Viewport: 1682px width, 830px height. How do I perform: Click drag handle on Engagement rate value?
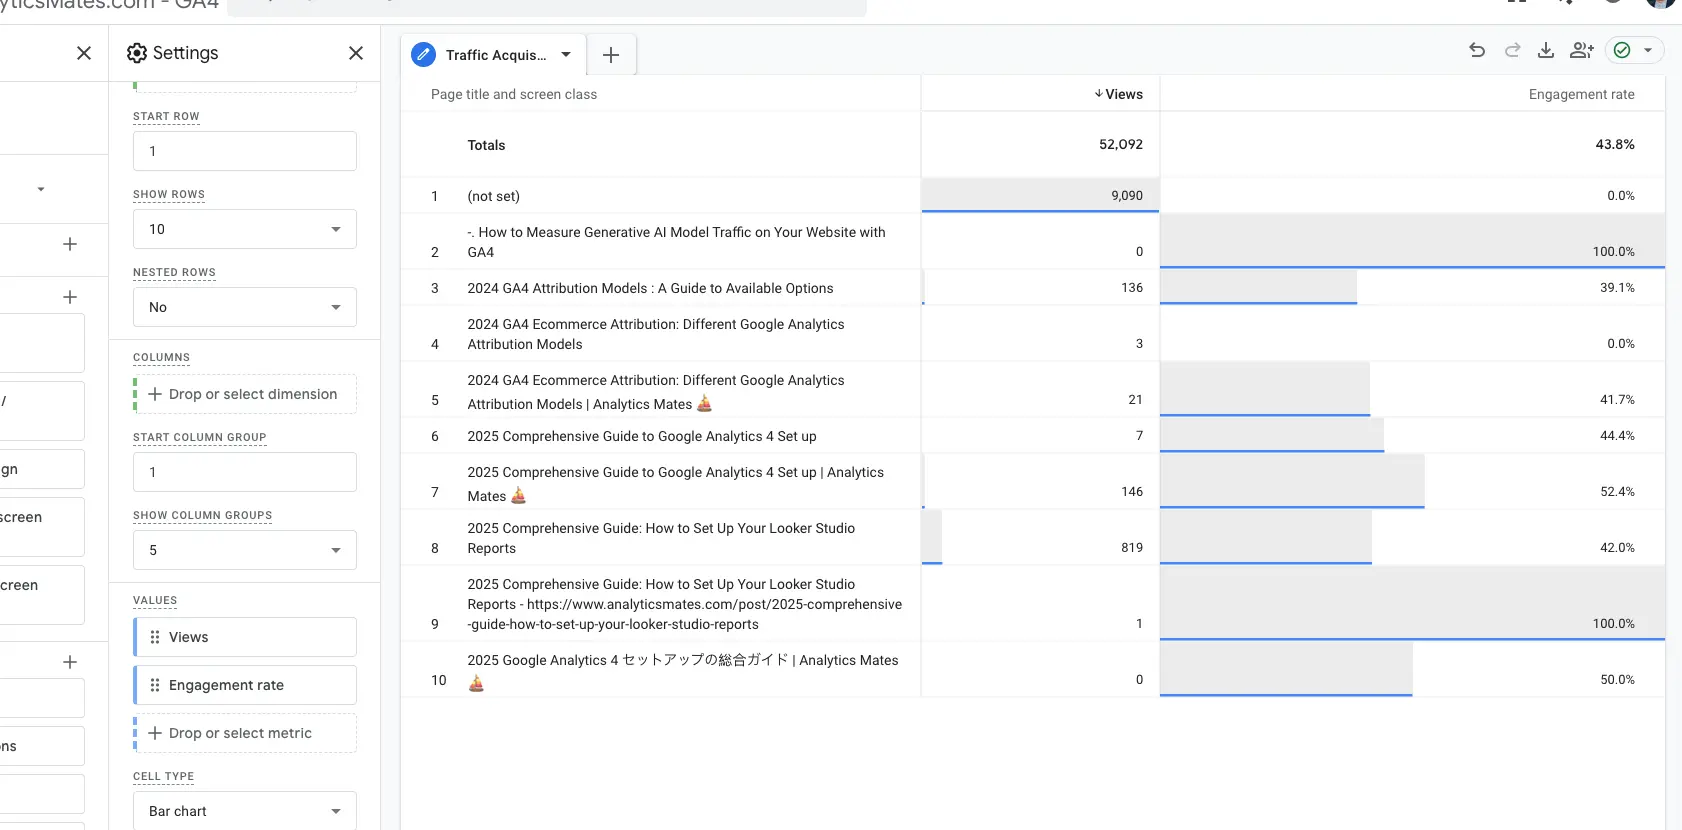[x=155, y=685]
